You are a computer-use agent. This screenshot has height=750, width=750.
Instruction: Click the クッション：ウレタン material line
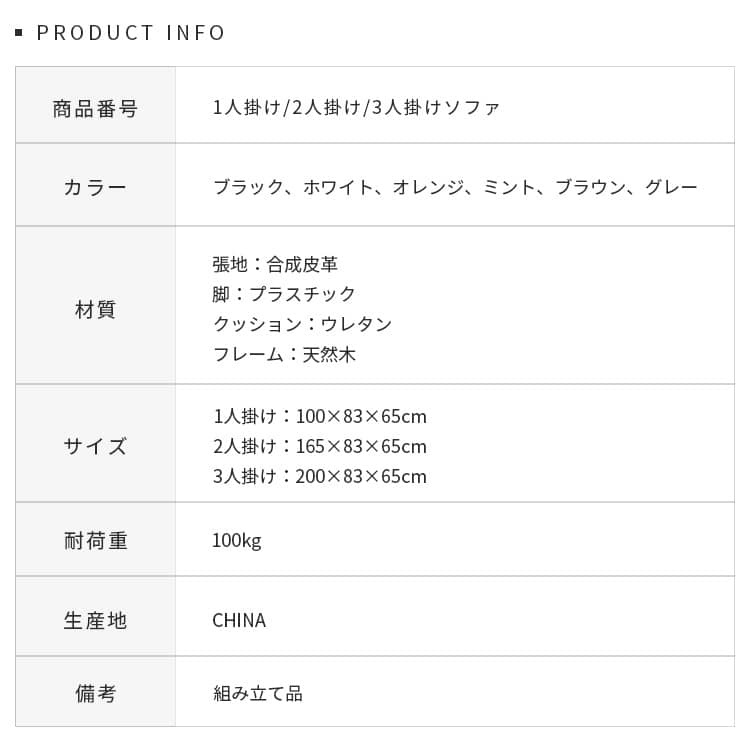point(302,324)
